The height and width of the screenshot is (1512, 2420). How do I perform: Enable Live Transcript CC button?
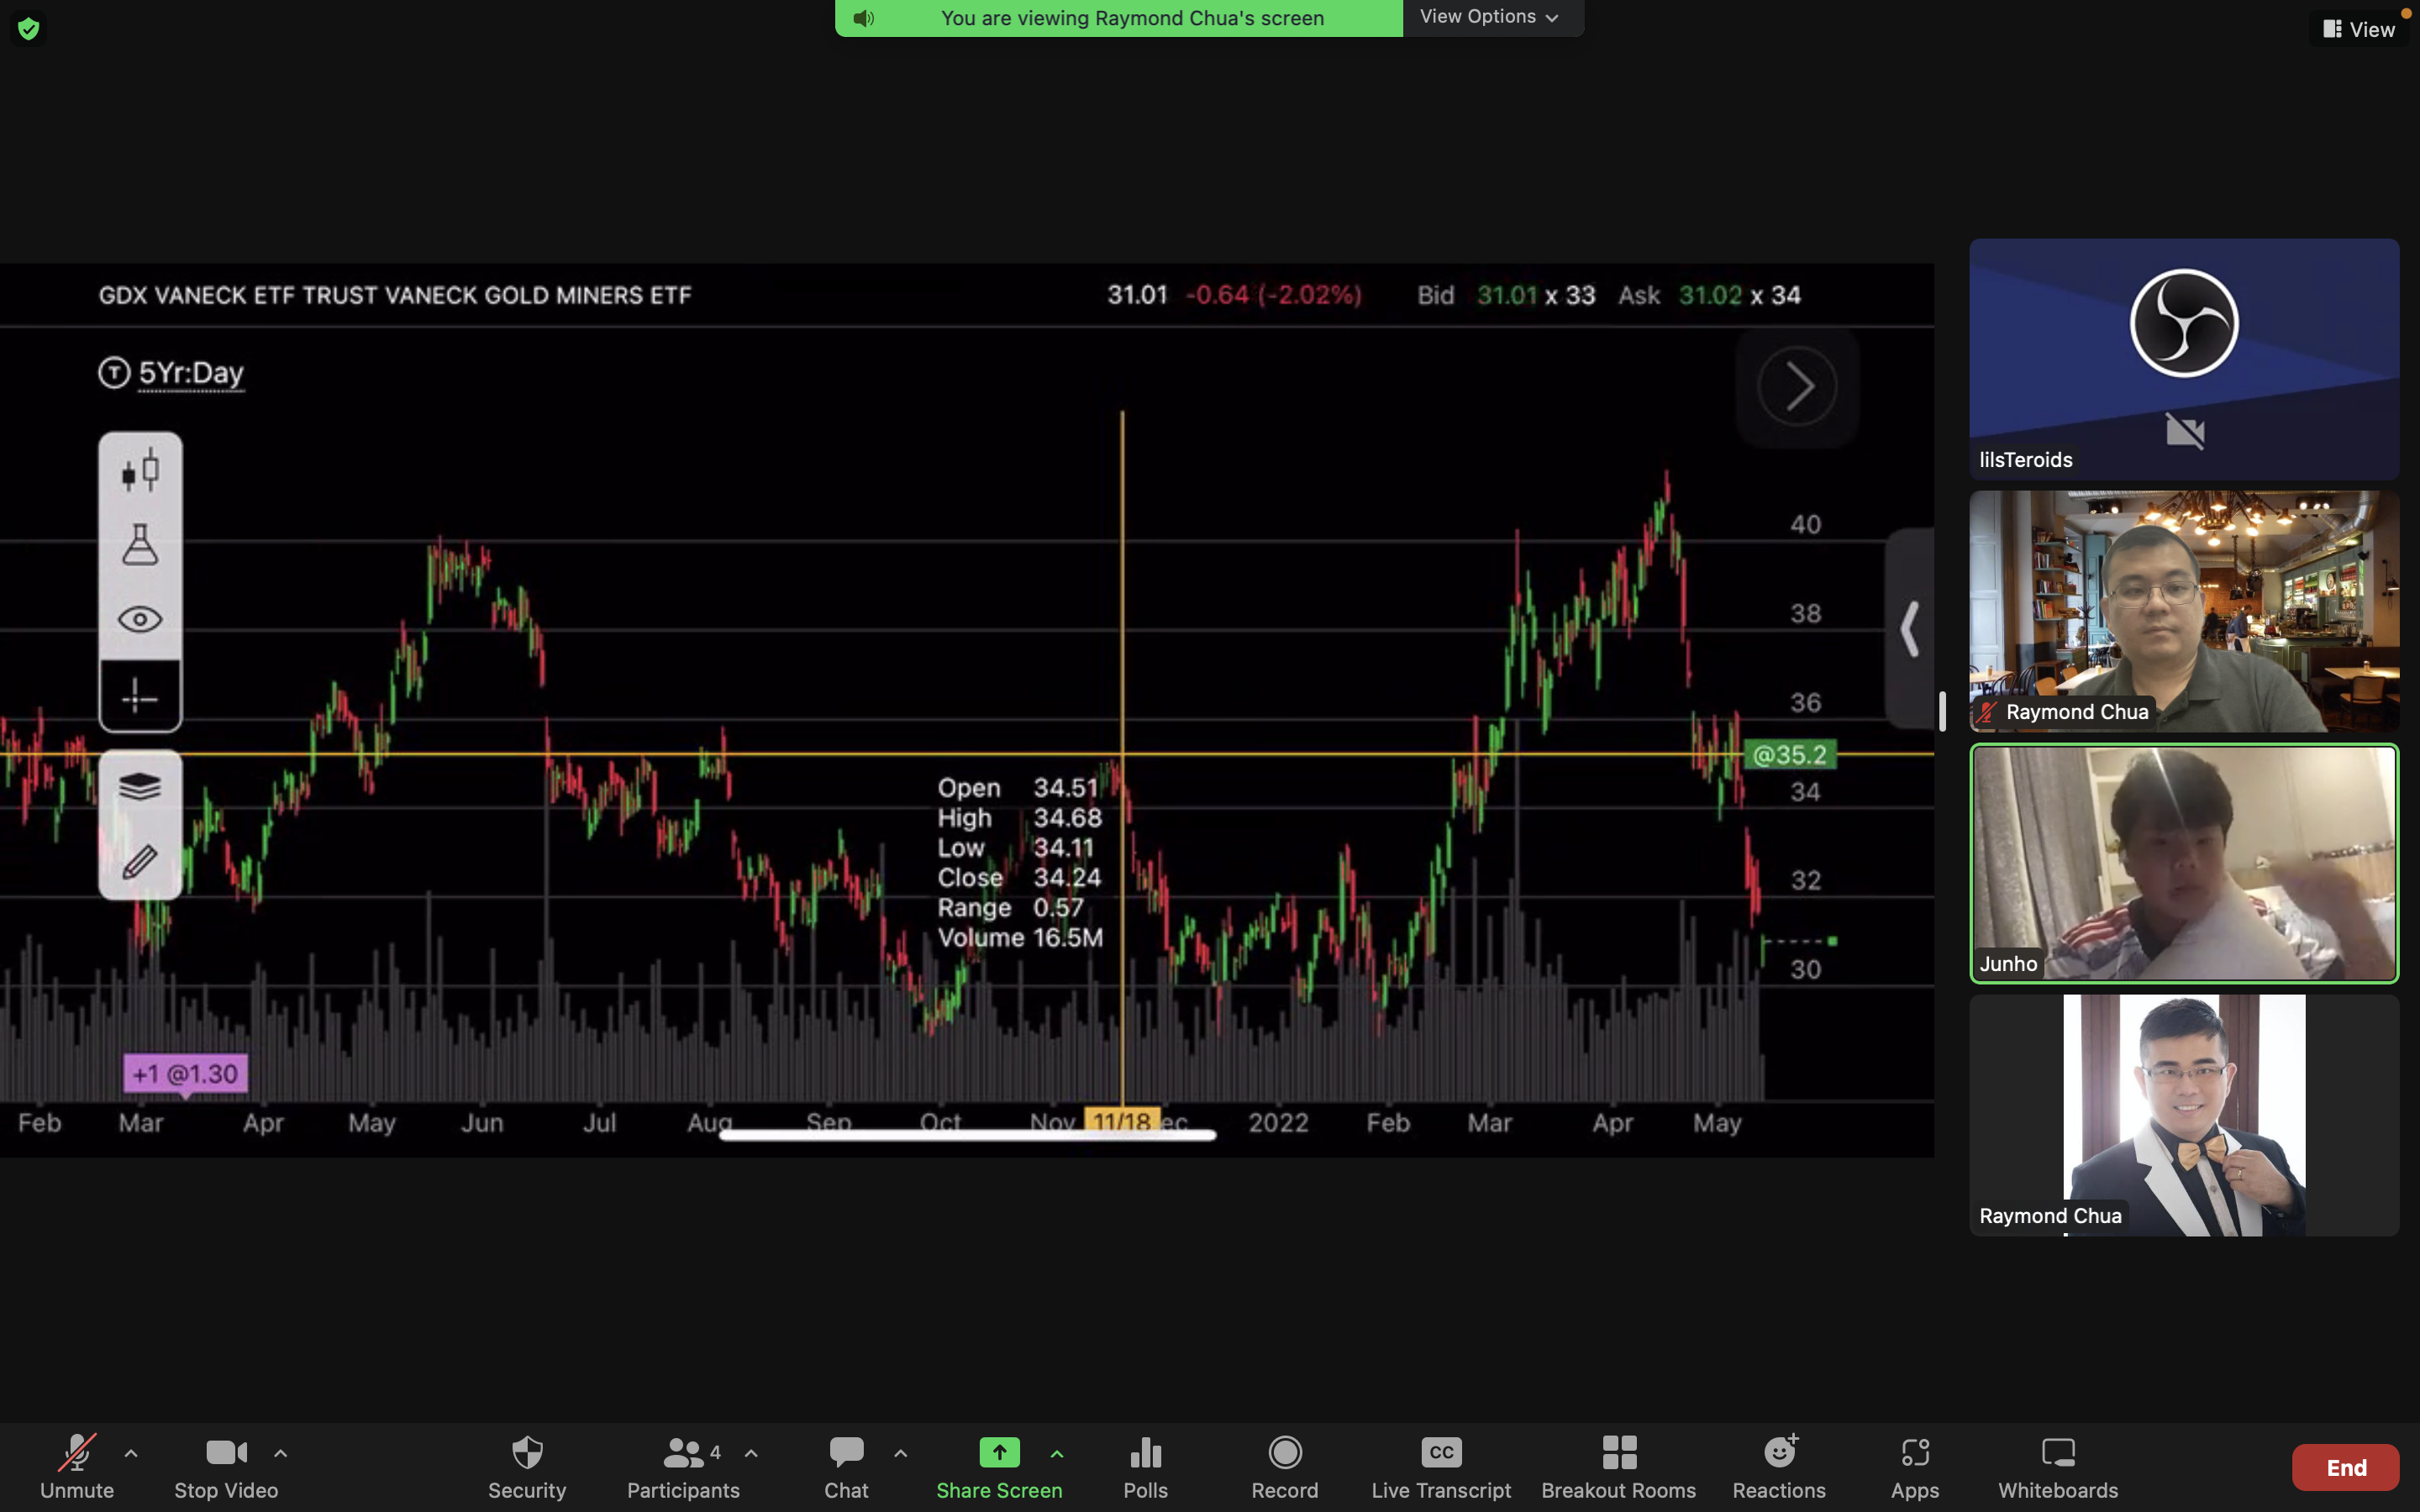coord(1441,1466)
